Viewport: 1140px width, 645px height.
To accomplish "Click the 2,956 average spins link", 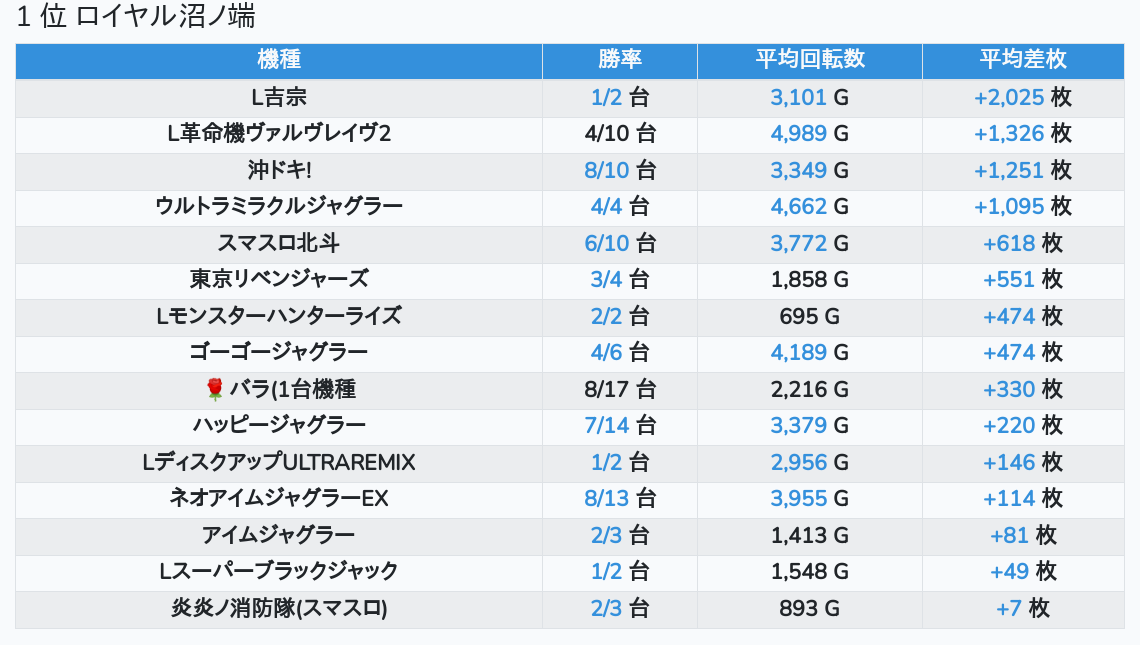I will (798, 462).
